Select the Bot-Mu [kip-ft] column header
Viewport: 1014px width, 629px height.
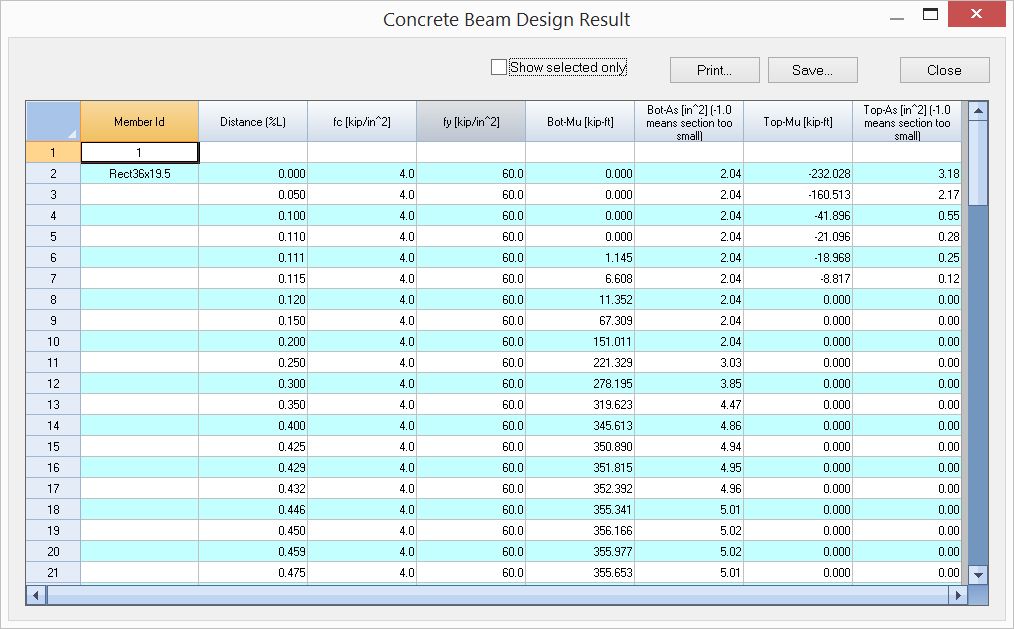point(580,121)
